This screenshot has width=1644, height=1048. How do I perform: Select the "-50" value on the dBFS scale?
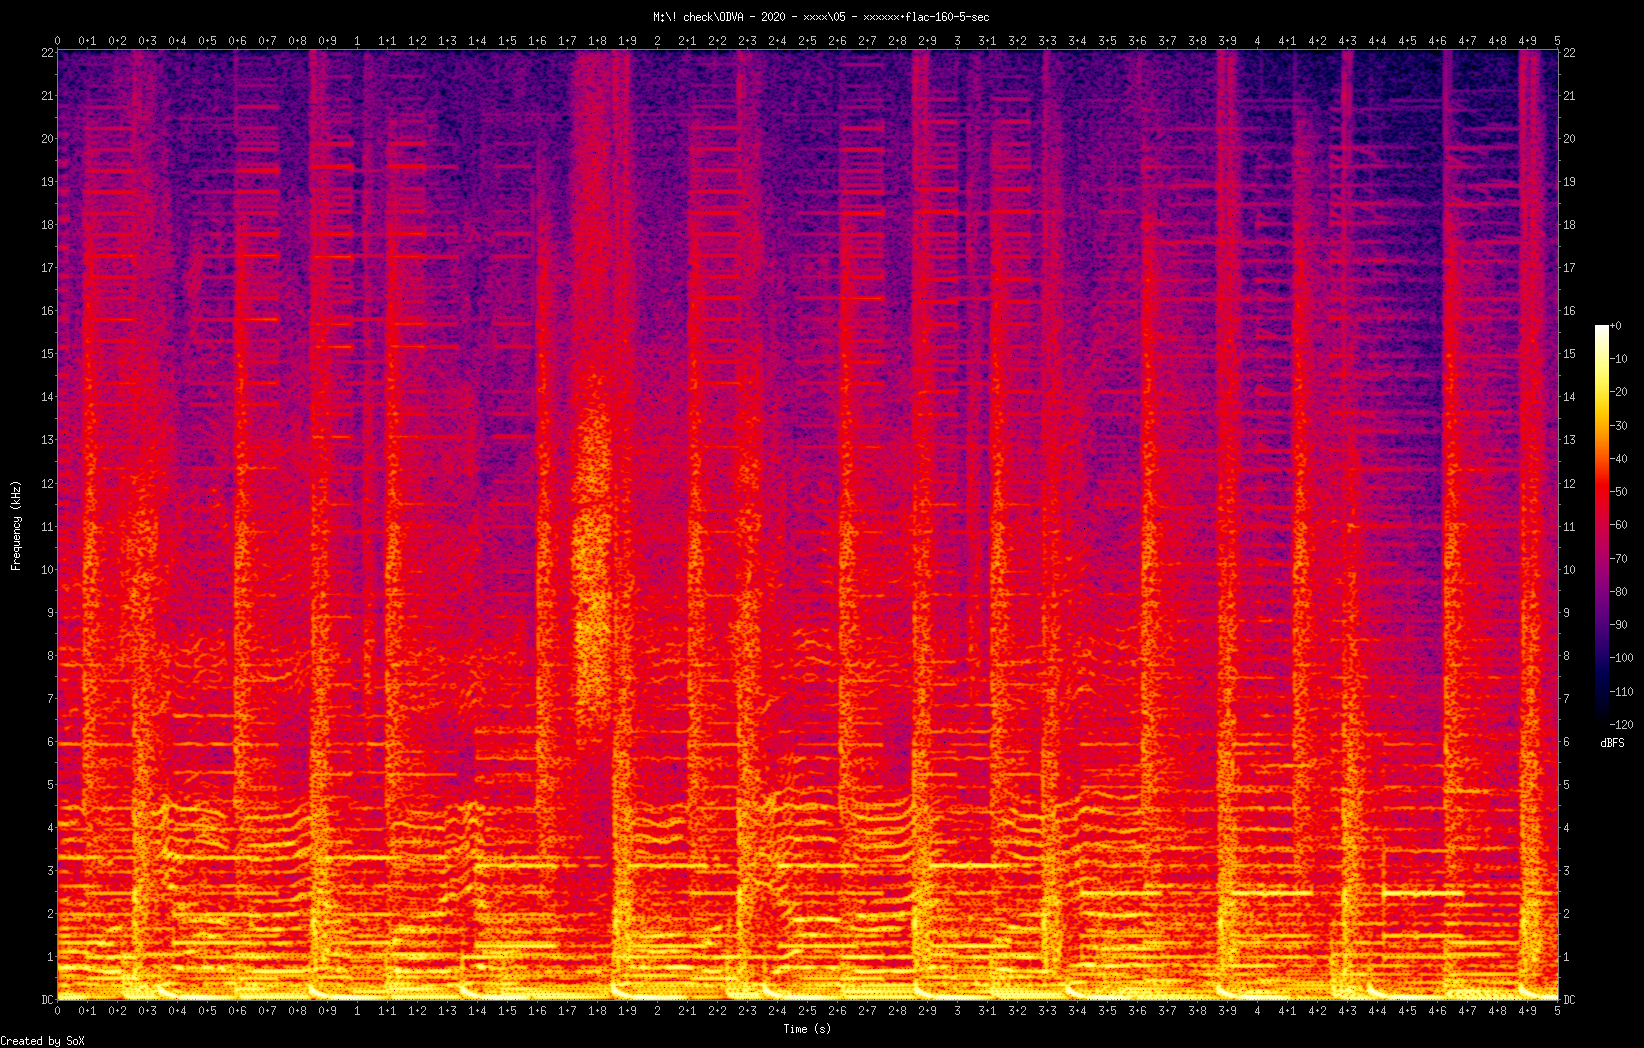pyautogui.click(x=1619, y=492)
